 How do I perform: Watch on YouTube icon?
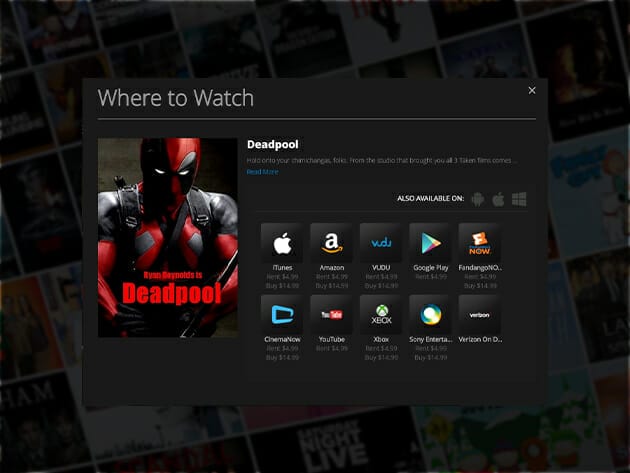point(331,314)
